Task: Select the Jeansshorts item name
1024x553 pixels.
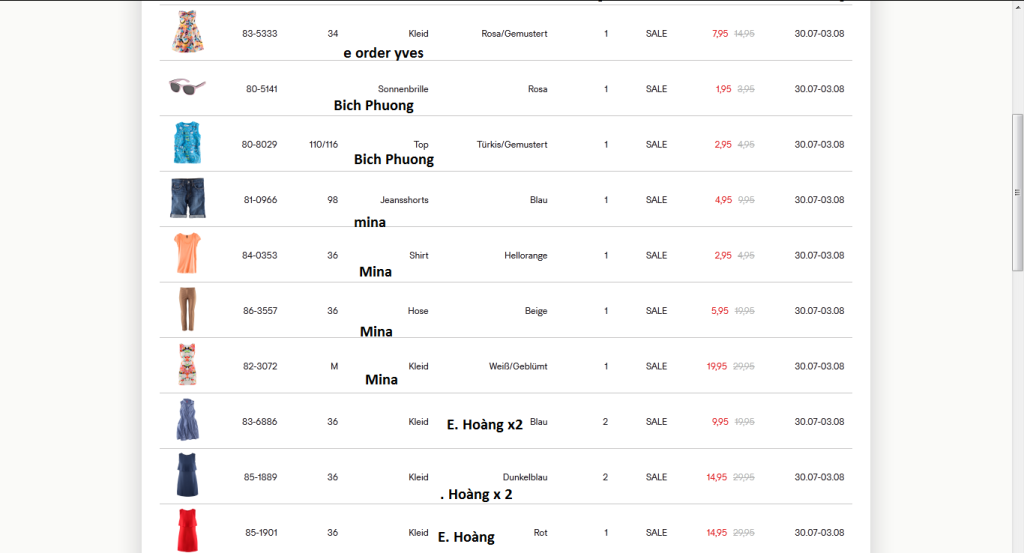Action: click(x=404, y=200)
